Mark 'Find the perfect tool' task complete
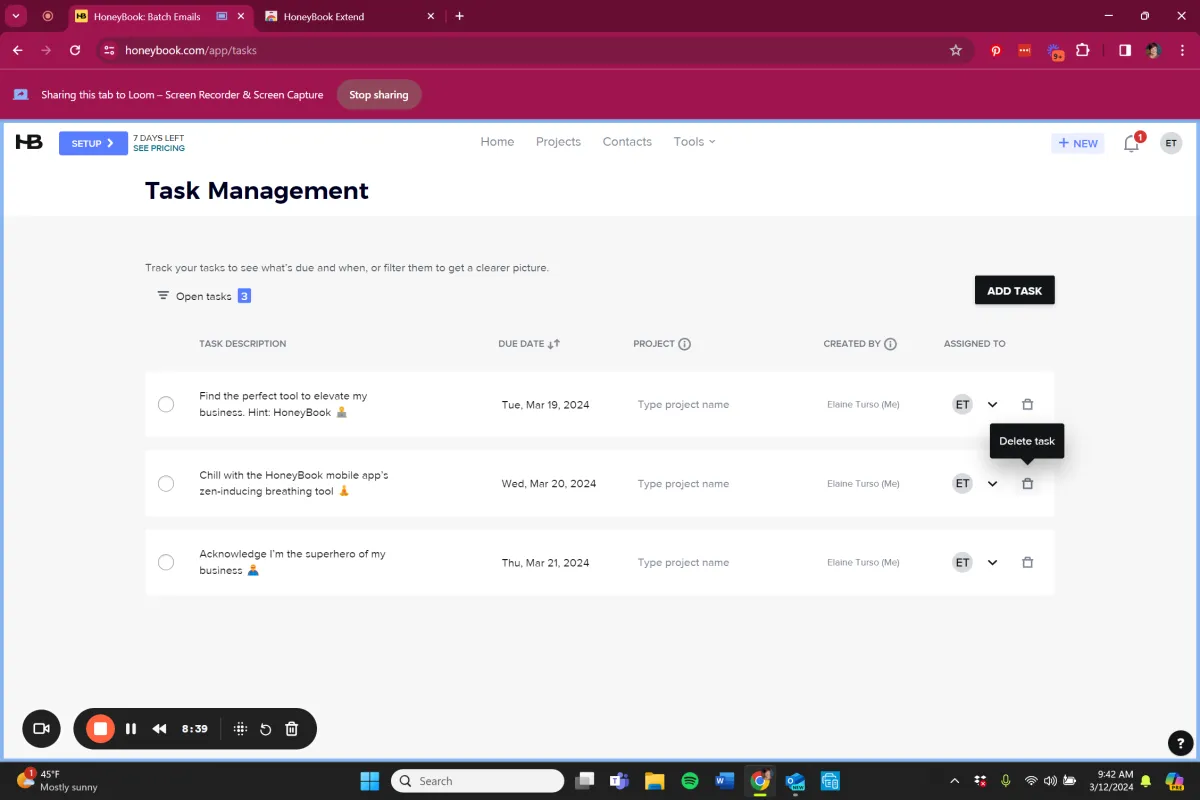Viewport: 1200px width, 800px height. pyautogui.click(x=166, y=404)
